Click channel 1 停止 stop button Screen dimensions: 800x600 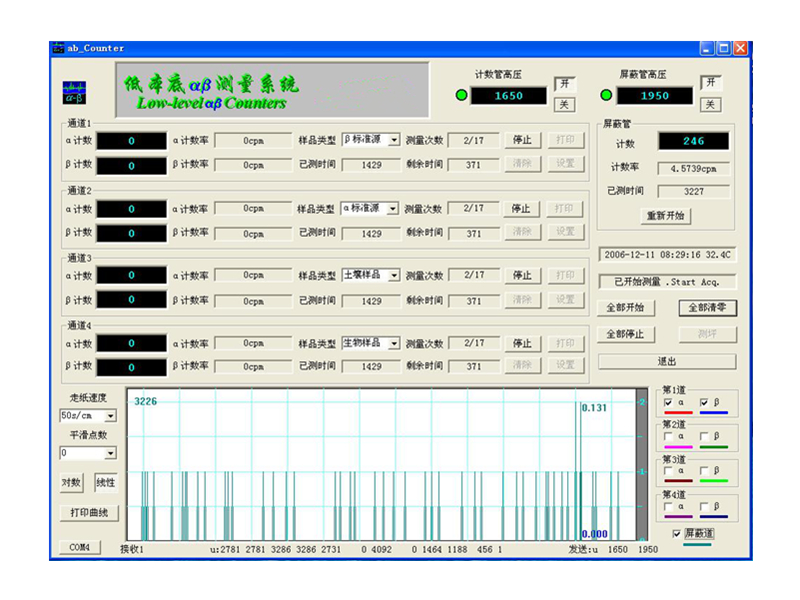click(522, 140)
